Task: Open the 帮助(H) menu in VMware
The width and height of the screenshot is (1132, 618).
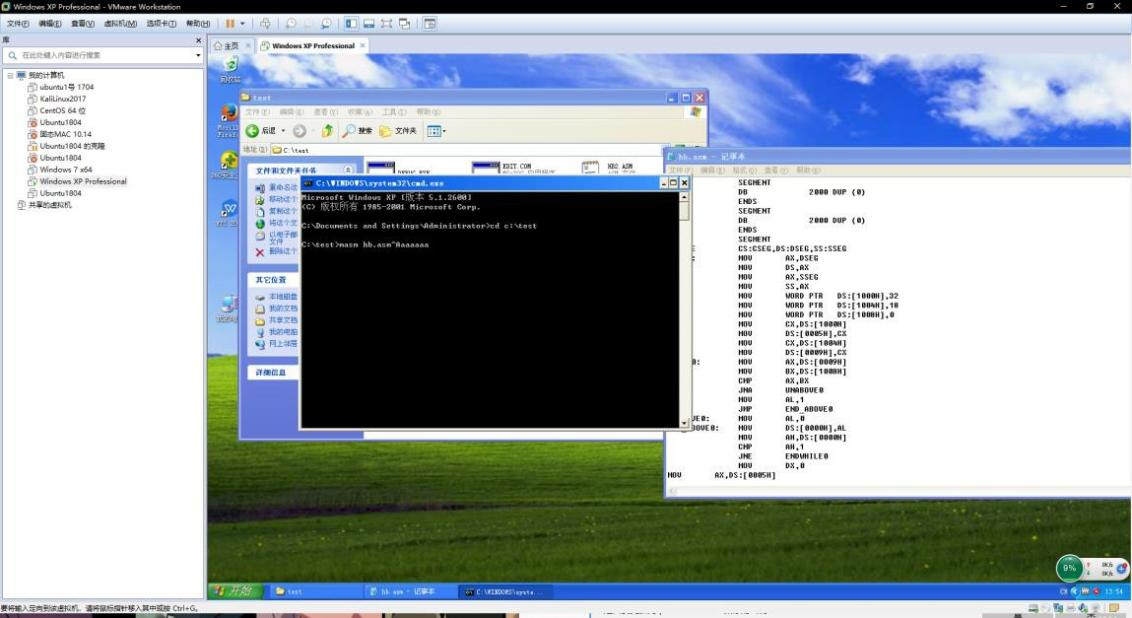Action: [x=198, y=24]
